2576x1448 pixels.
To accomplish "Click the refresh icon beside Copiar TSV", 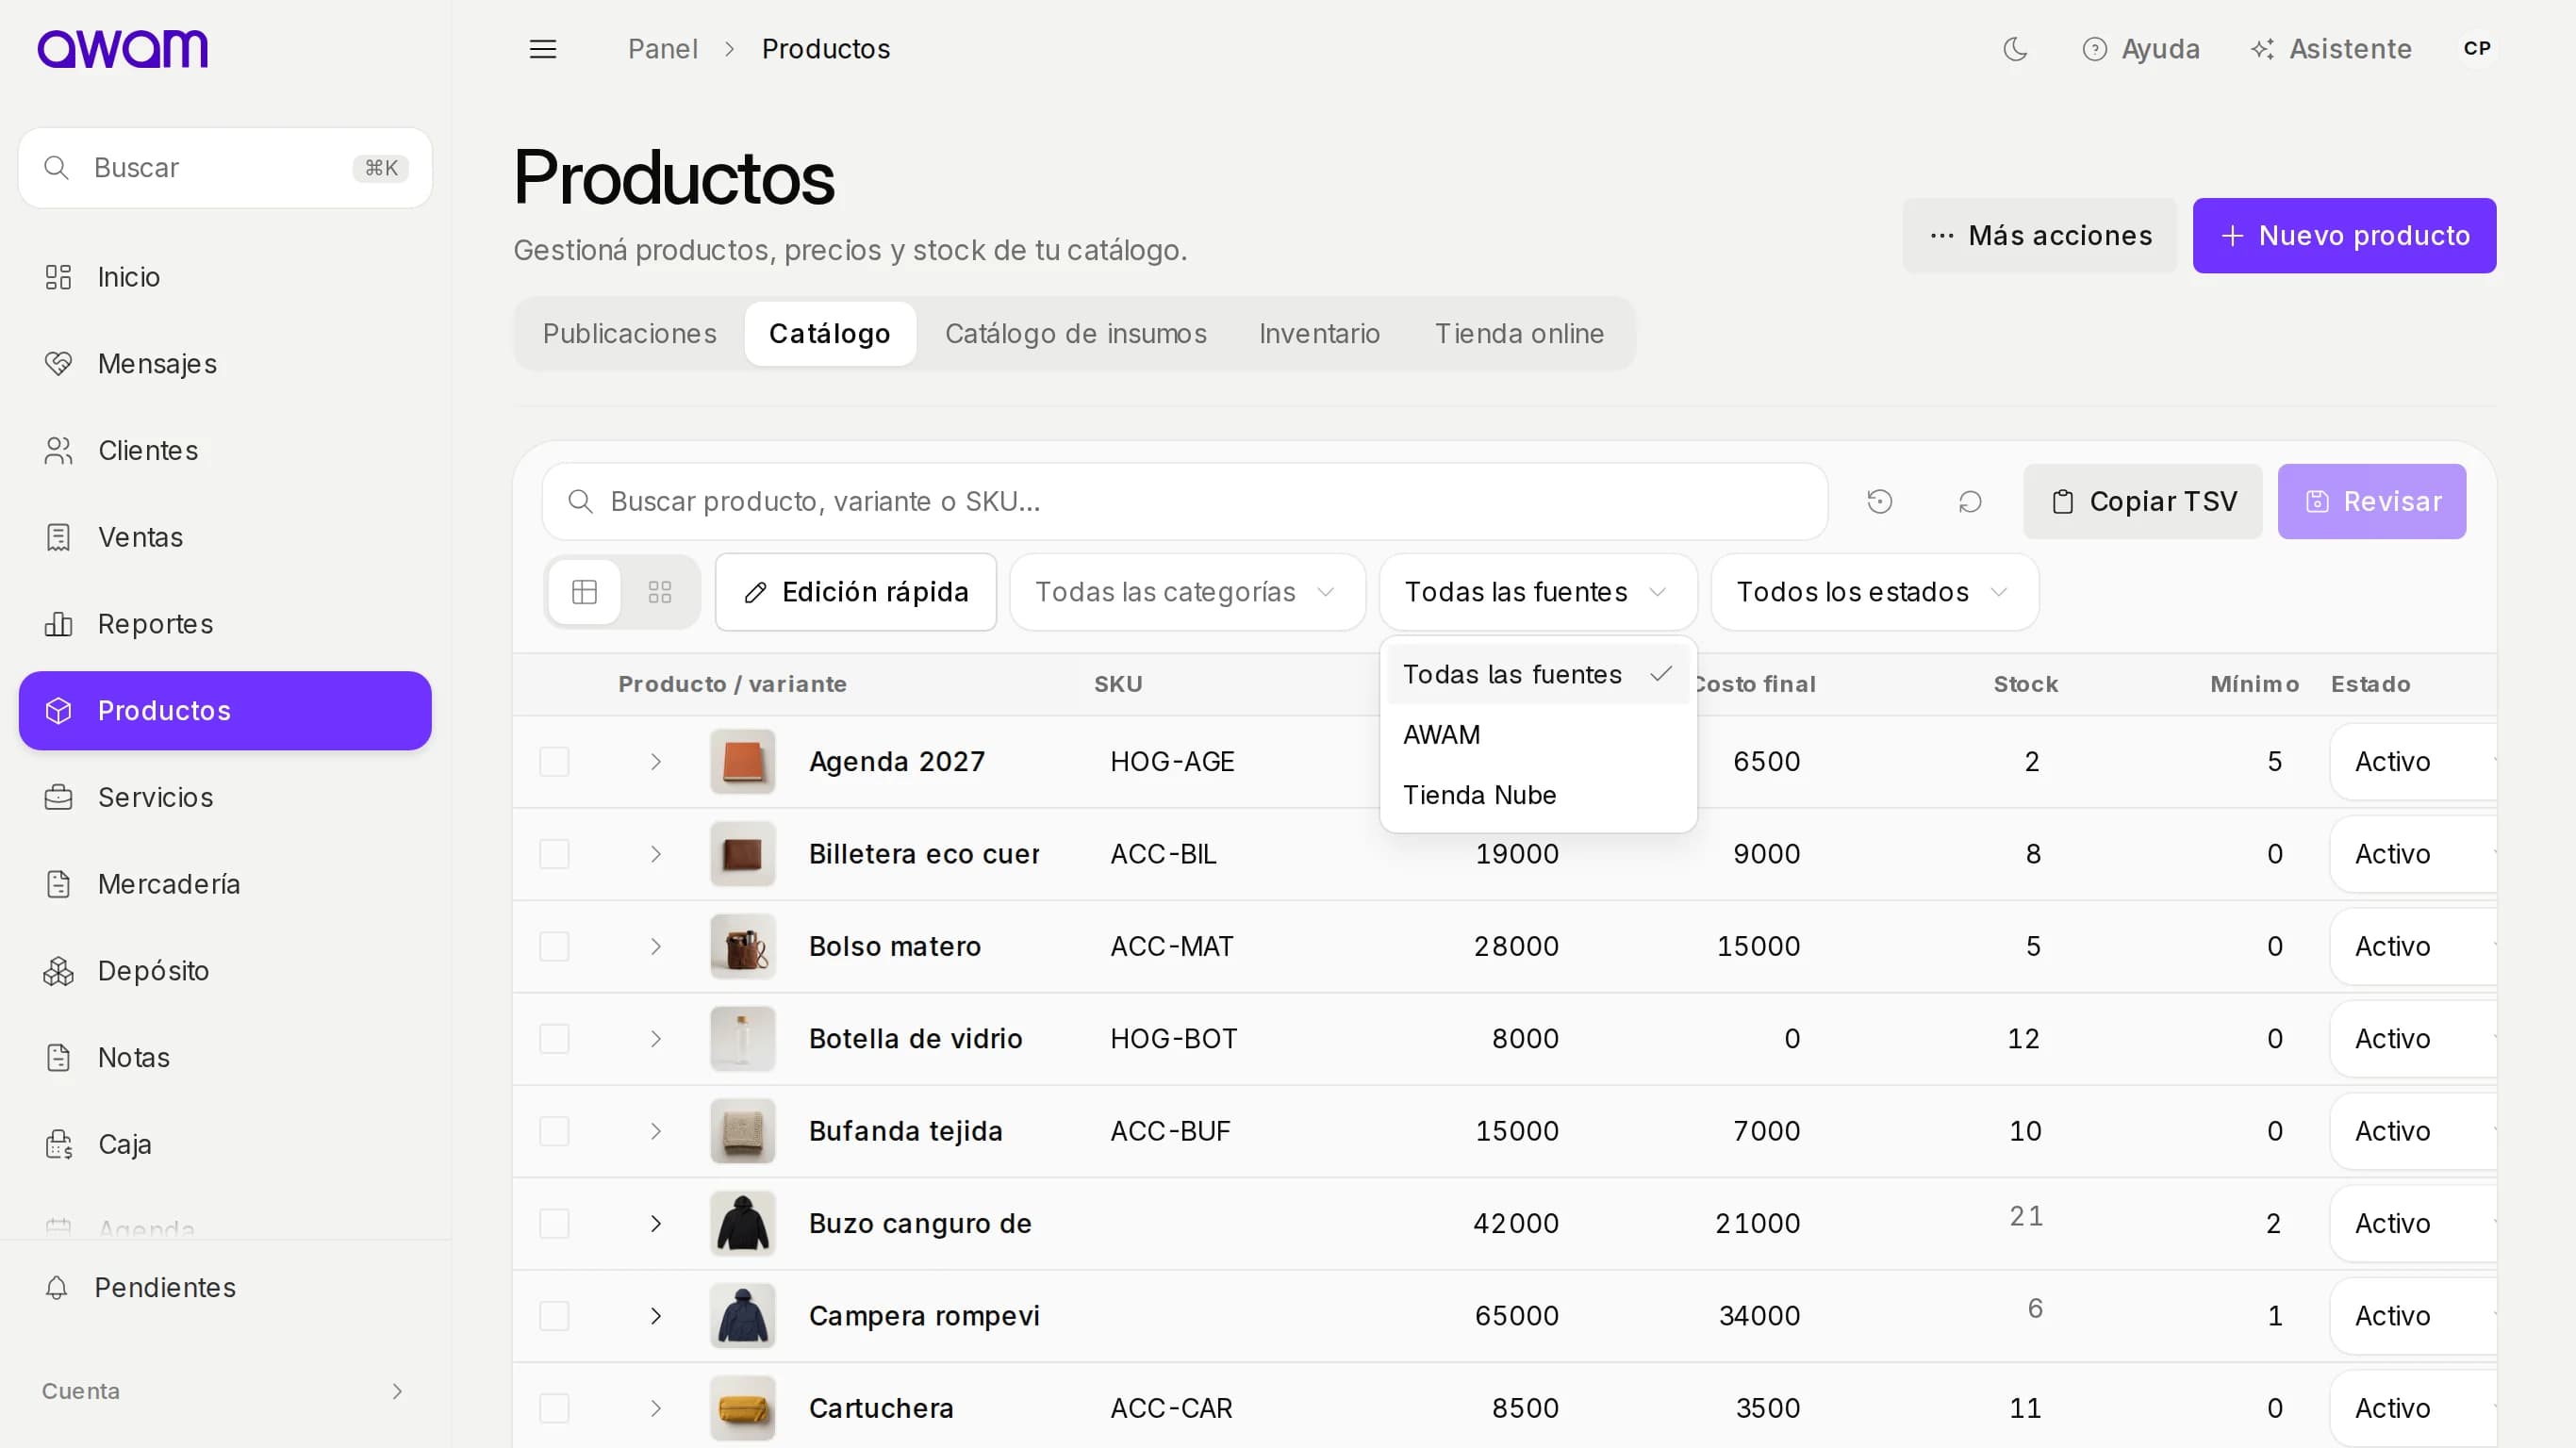I will (x=1969, y=501).
